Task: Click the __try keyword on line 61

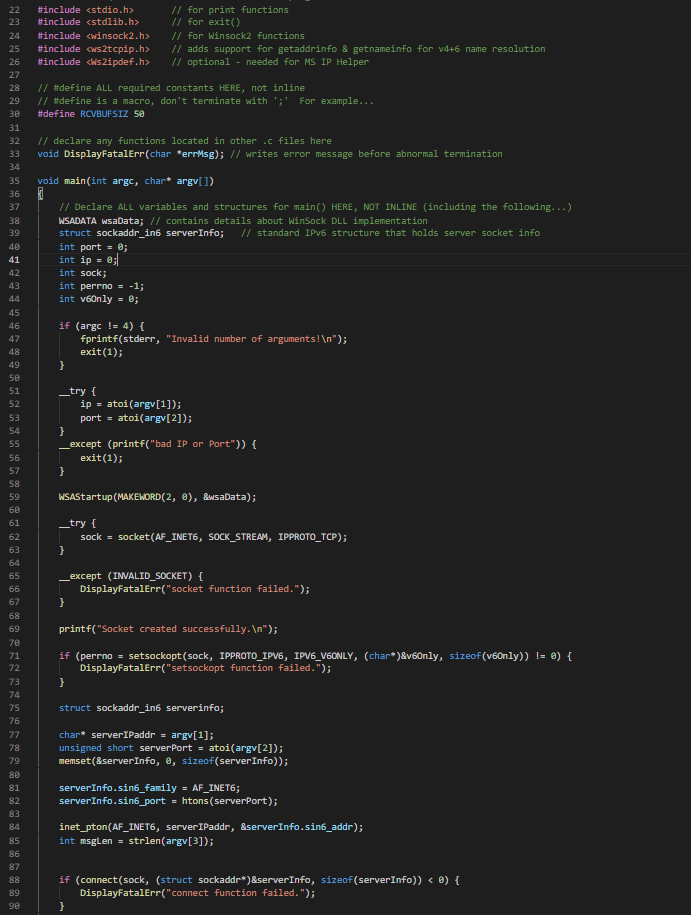Action: click(x=72, y=523)
